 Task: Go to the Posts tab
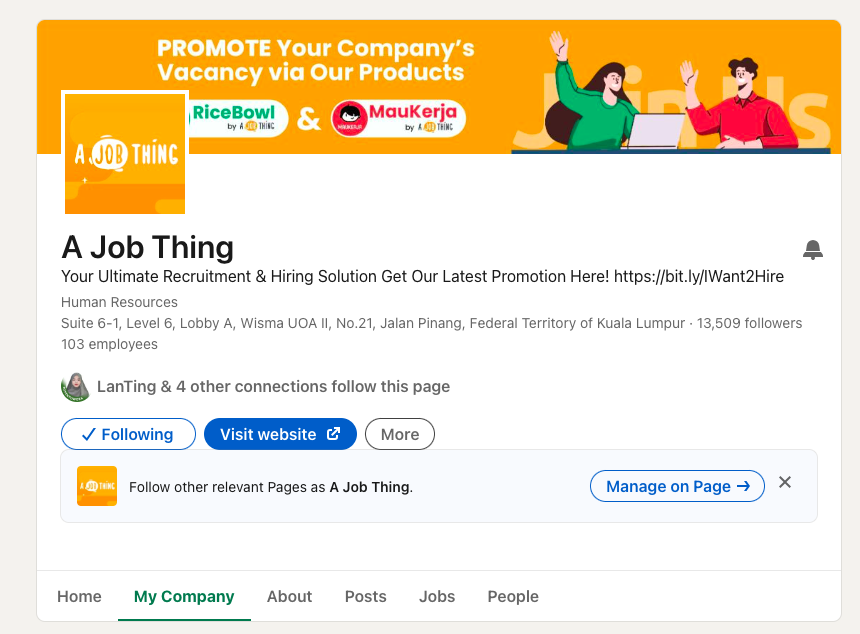[365, 596]
